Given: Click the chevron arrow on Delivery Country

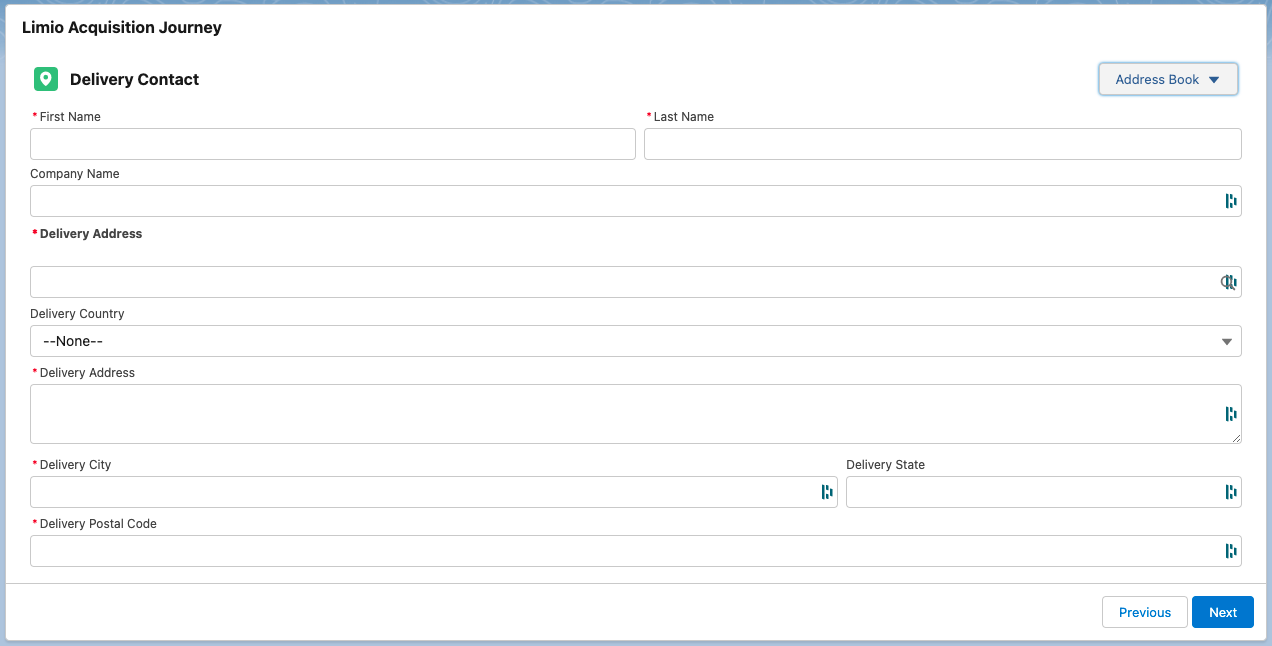Looking at the screenshot, I should pyautogui.click(x=1226, y=341).
